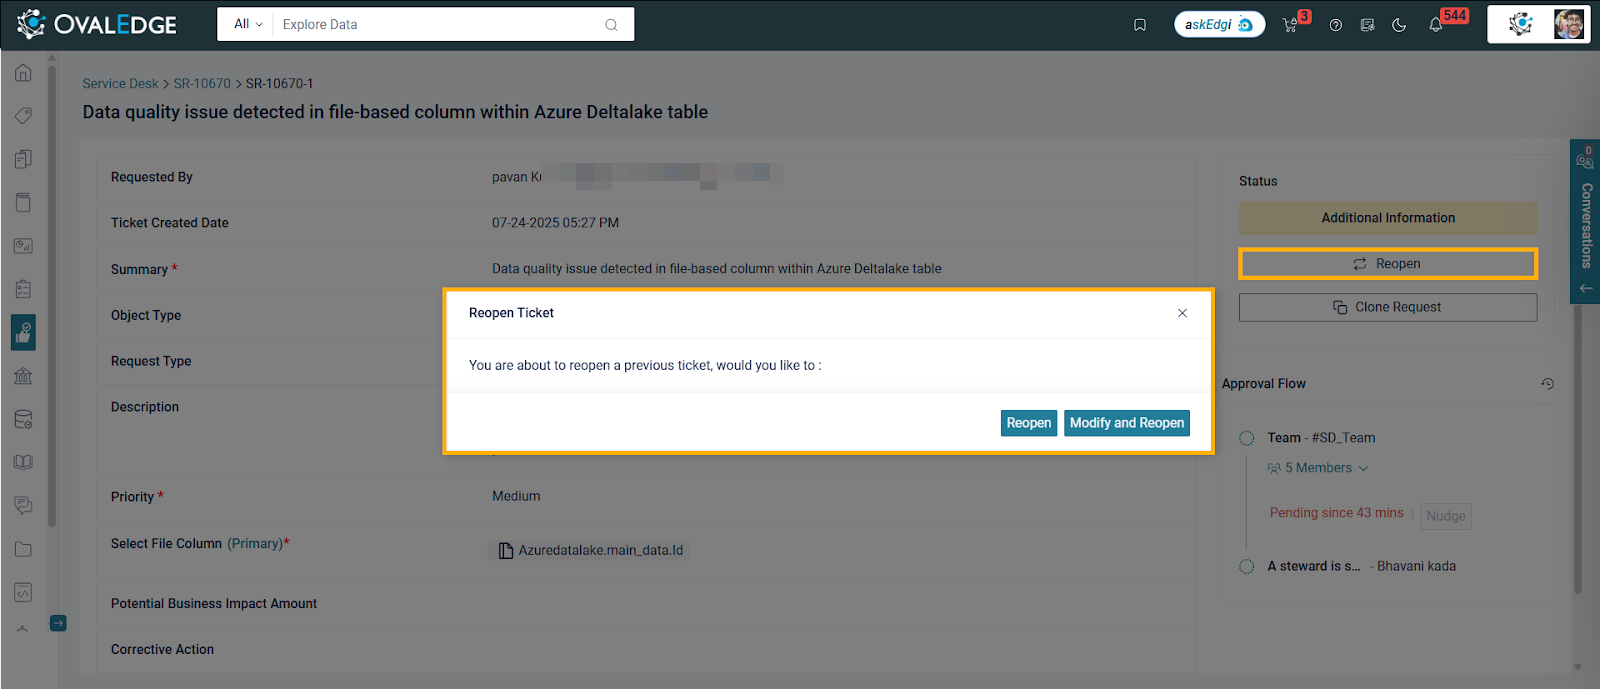The width and height of the screenshot is (1600, 689).
Task: Open the Governance bank icon in sidebar
Action: pos(23,376)
